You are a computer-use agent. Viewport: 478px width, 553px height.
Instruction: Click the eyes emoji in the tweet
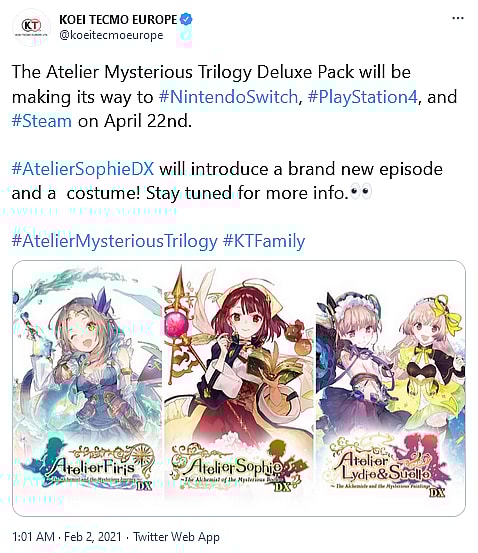pos(361,193)
